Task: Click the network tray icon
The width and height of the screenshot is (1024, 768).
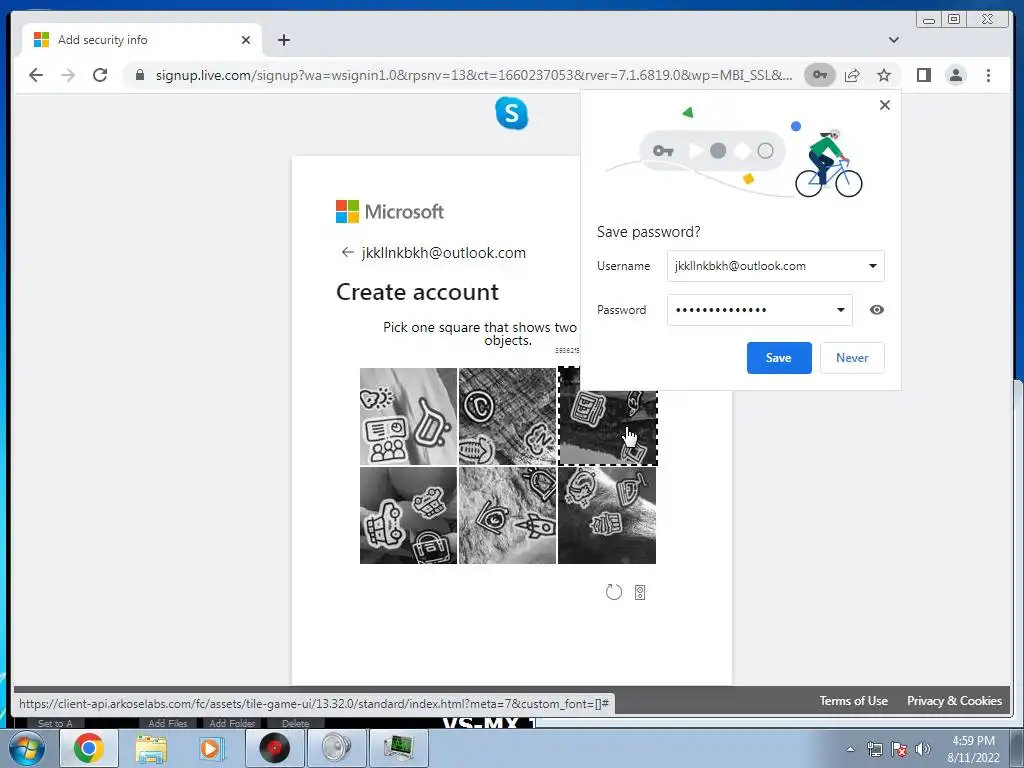Action: [x=874, y=749]
